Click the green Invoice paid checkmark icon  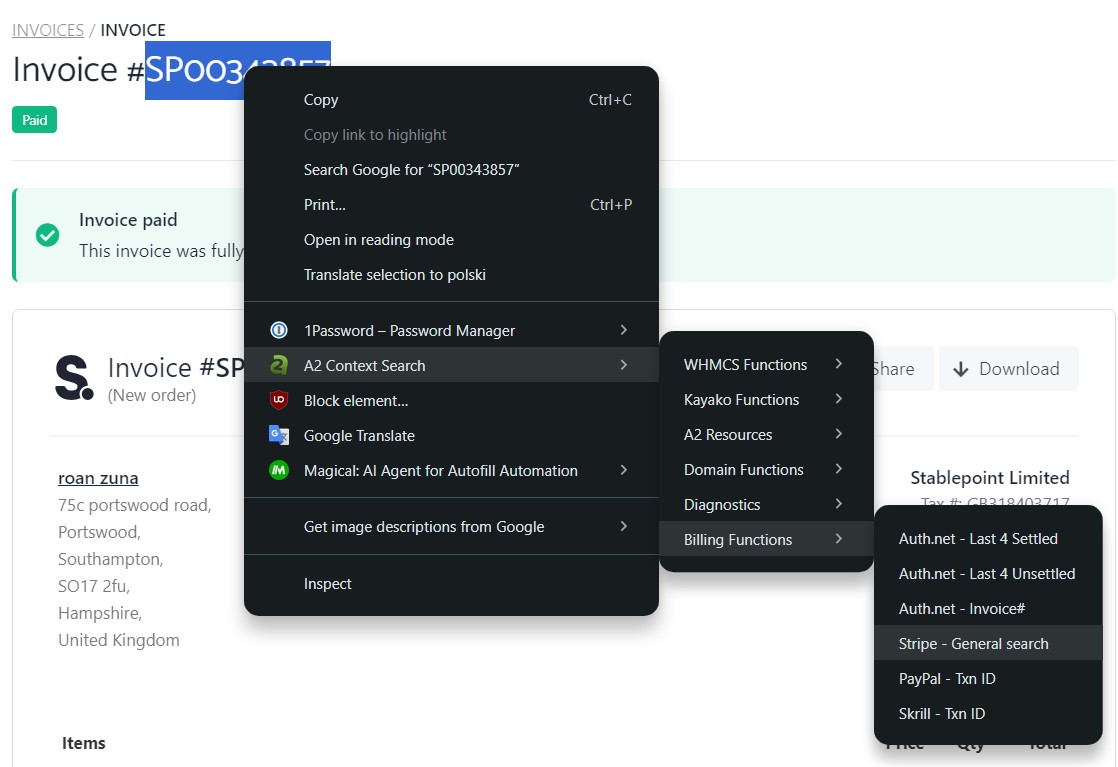click(x=48, y=235)
